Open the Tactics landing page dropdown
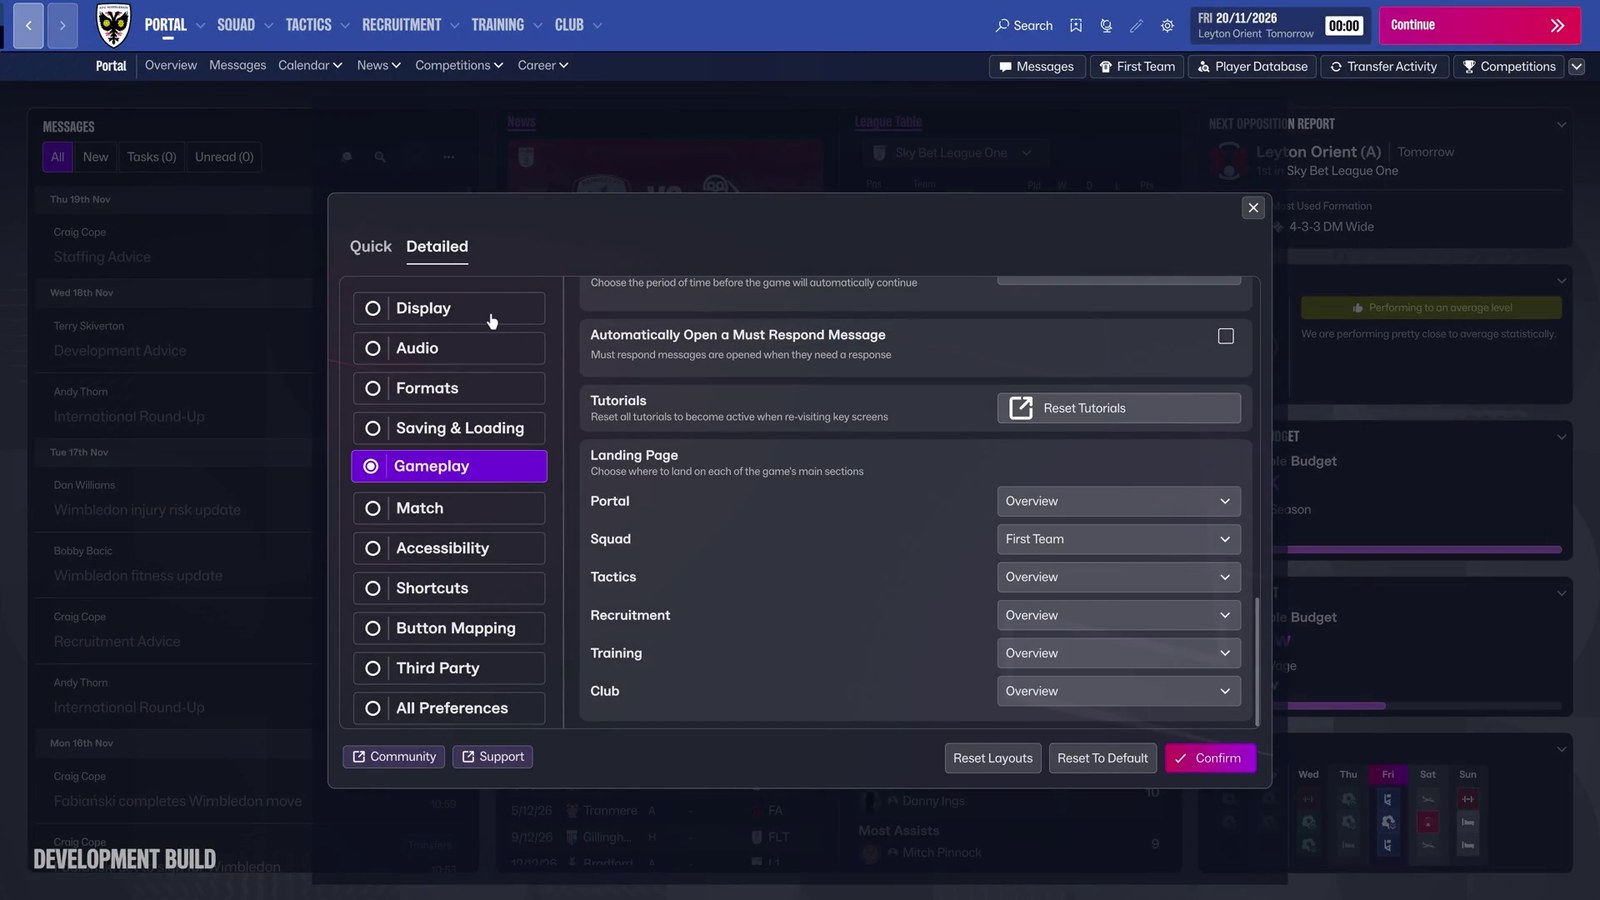Image resolution: width=1600 pixels, height=900 pixels. pos(1119,577)
